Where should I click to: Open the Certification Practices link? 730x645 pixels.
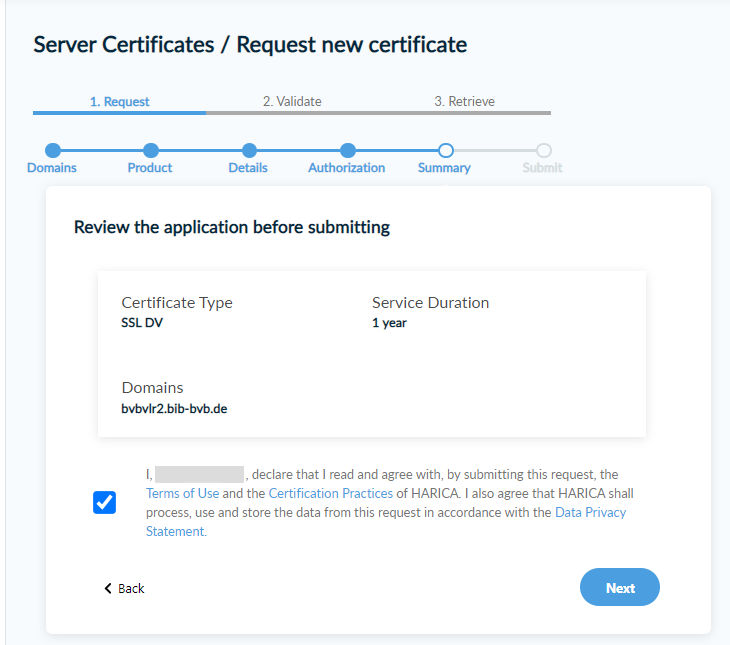pyautogui.click(x=330, y=494)
